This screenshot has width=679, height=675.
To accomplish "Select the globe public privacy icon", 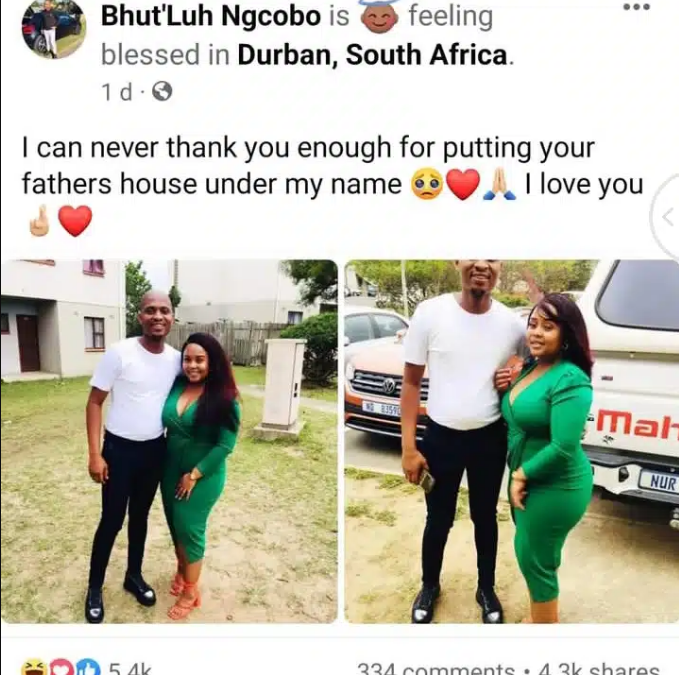I will (x=163, y=92).
